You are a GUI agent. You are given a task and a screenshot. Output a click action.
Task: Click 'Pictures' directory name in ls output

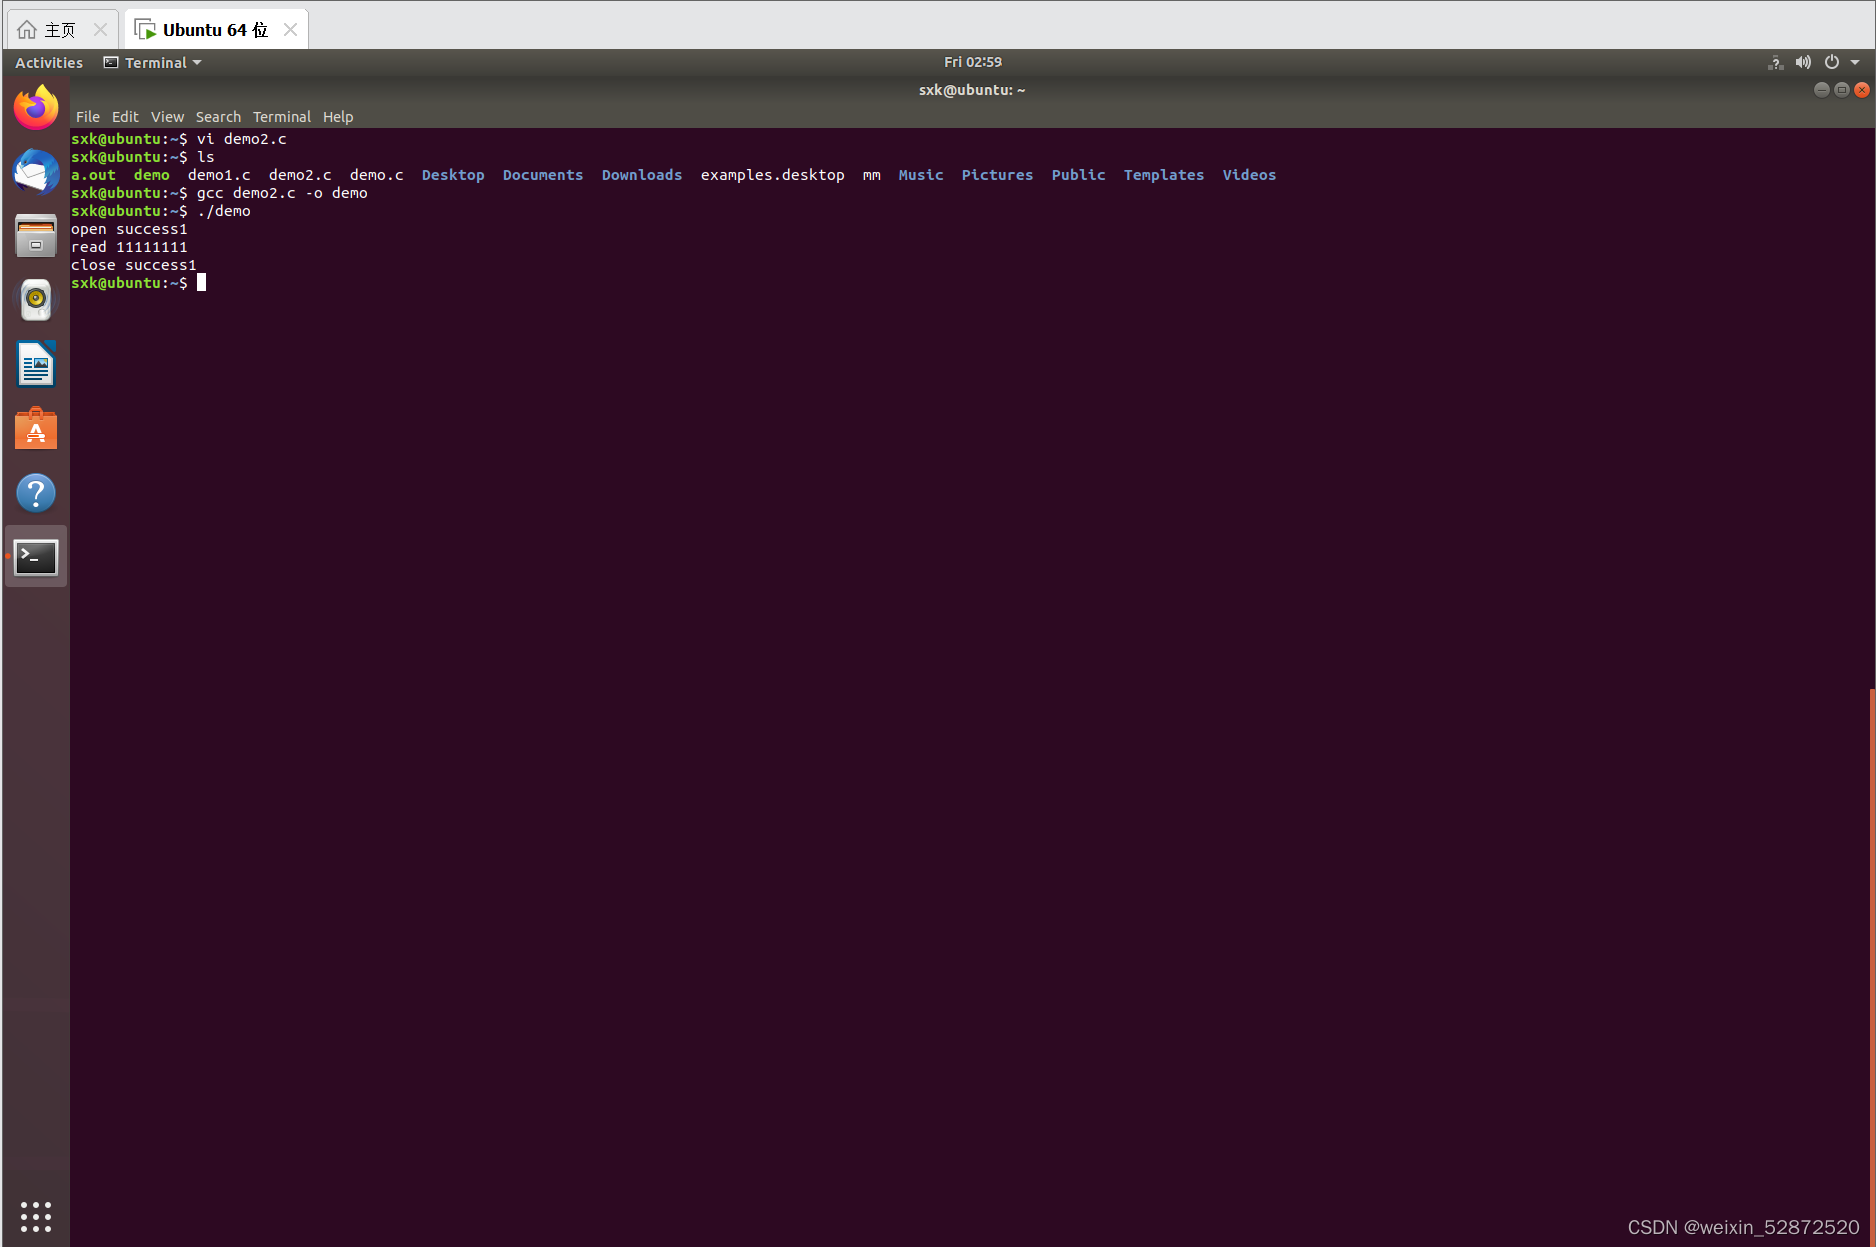(997, 175)
